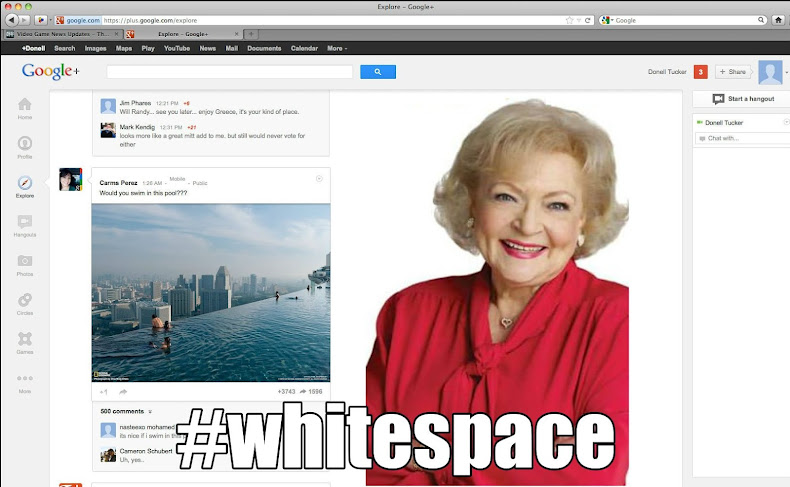This screenshot has height=487, width=790.
Task: Open Mail in the top bar
Action: pos(232,48)
